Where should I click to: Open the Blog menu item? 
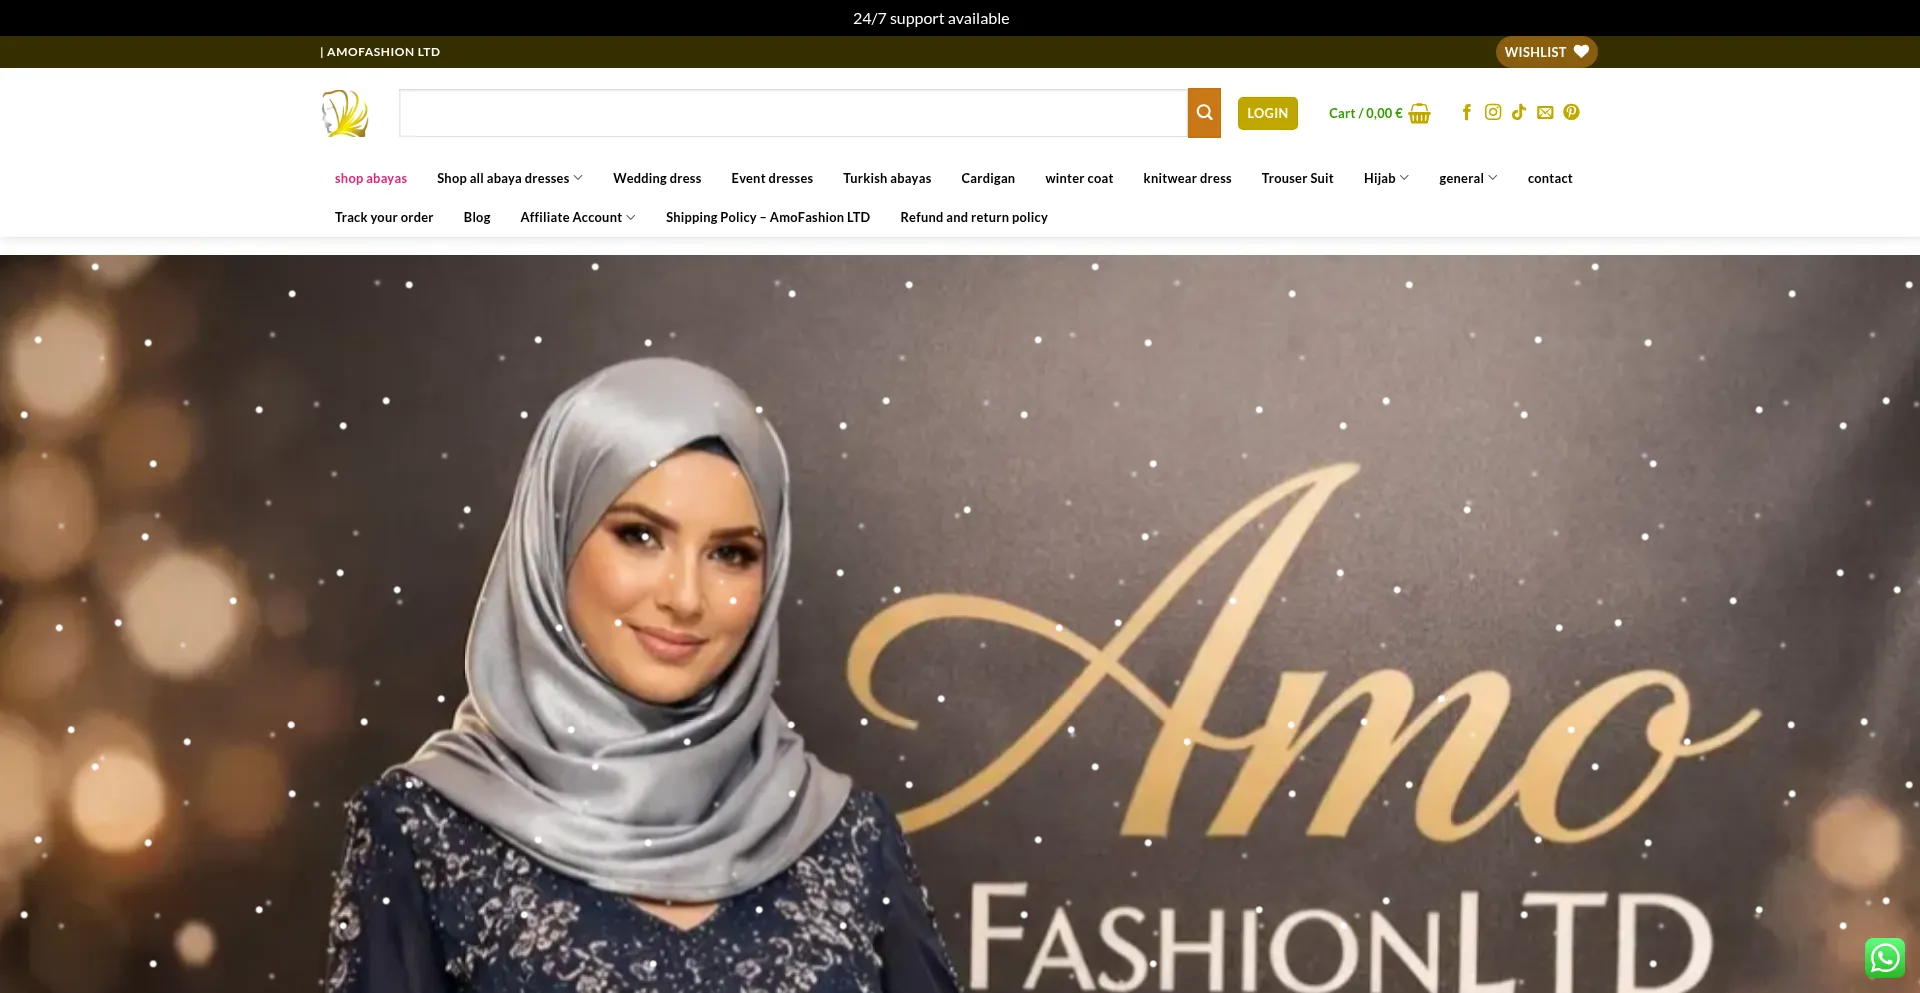pyautogui.click(x=477, y=217)
